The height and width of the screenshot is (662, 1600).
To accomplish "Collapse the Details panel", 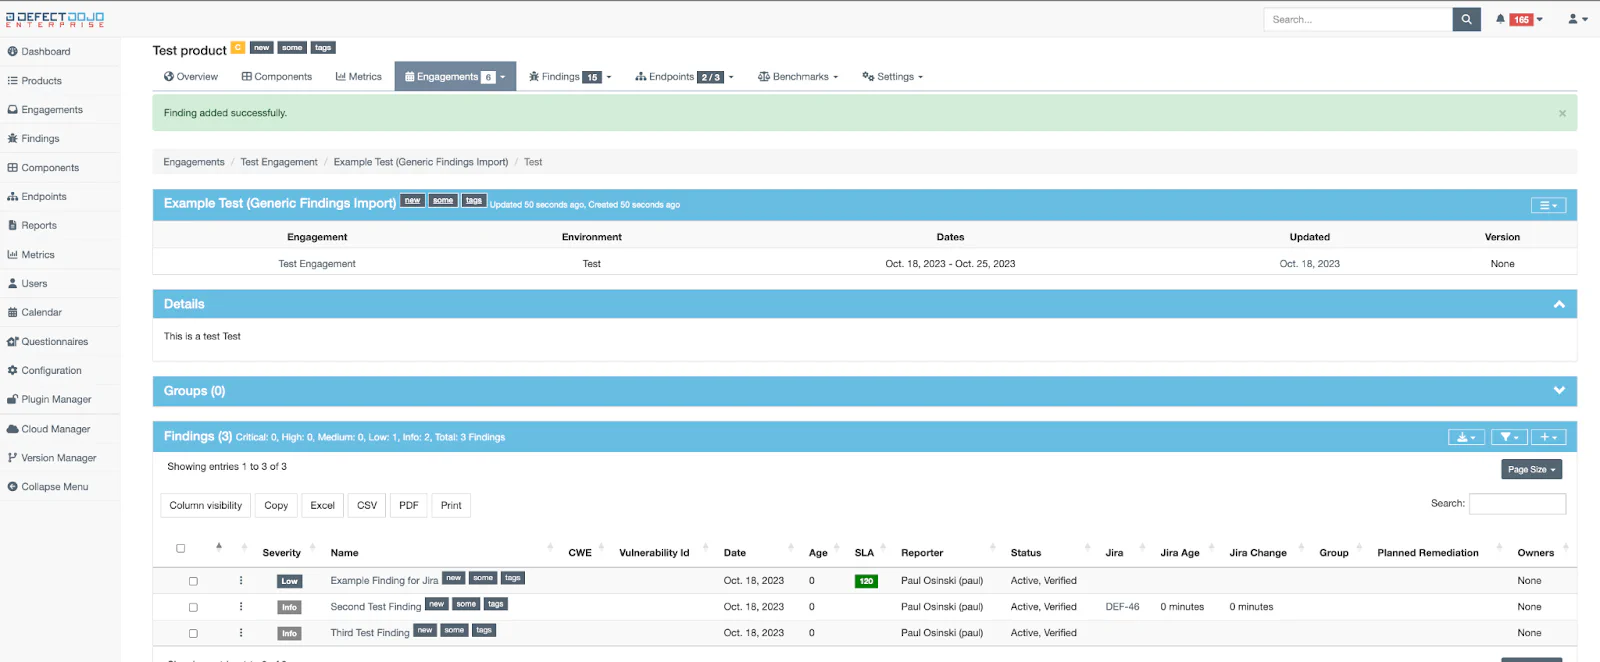I will point(1558,304).
